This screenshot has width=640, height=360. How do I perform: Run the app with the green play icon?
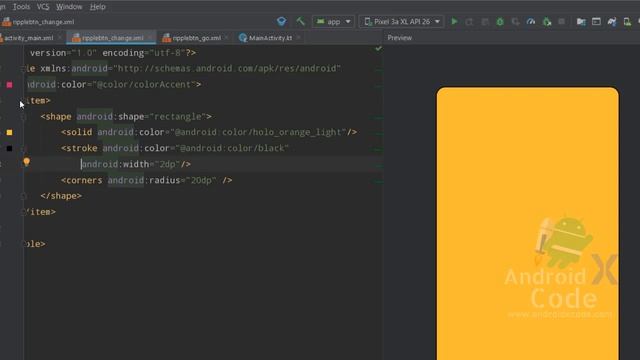(454, 22)
